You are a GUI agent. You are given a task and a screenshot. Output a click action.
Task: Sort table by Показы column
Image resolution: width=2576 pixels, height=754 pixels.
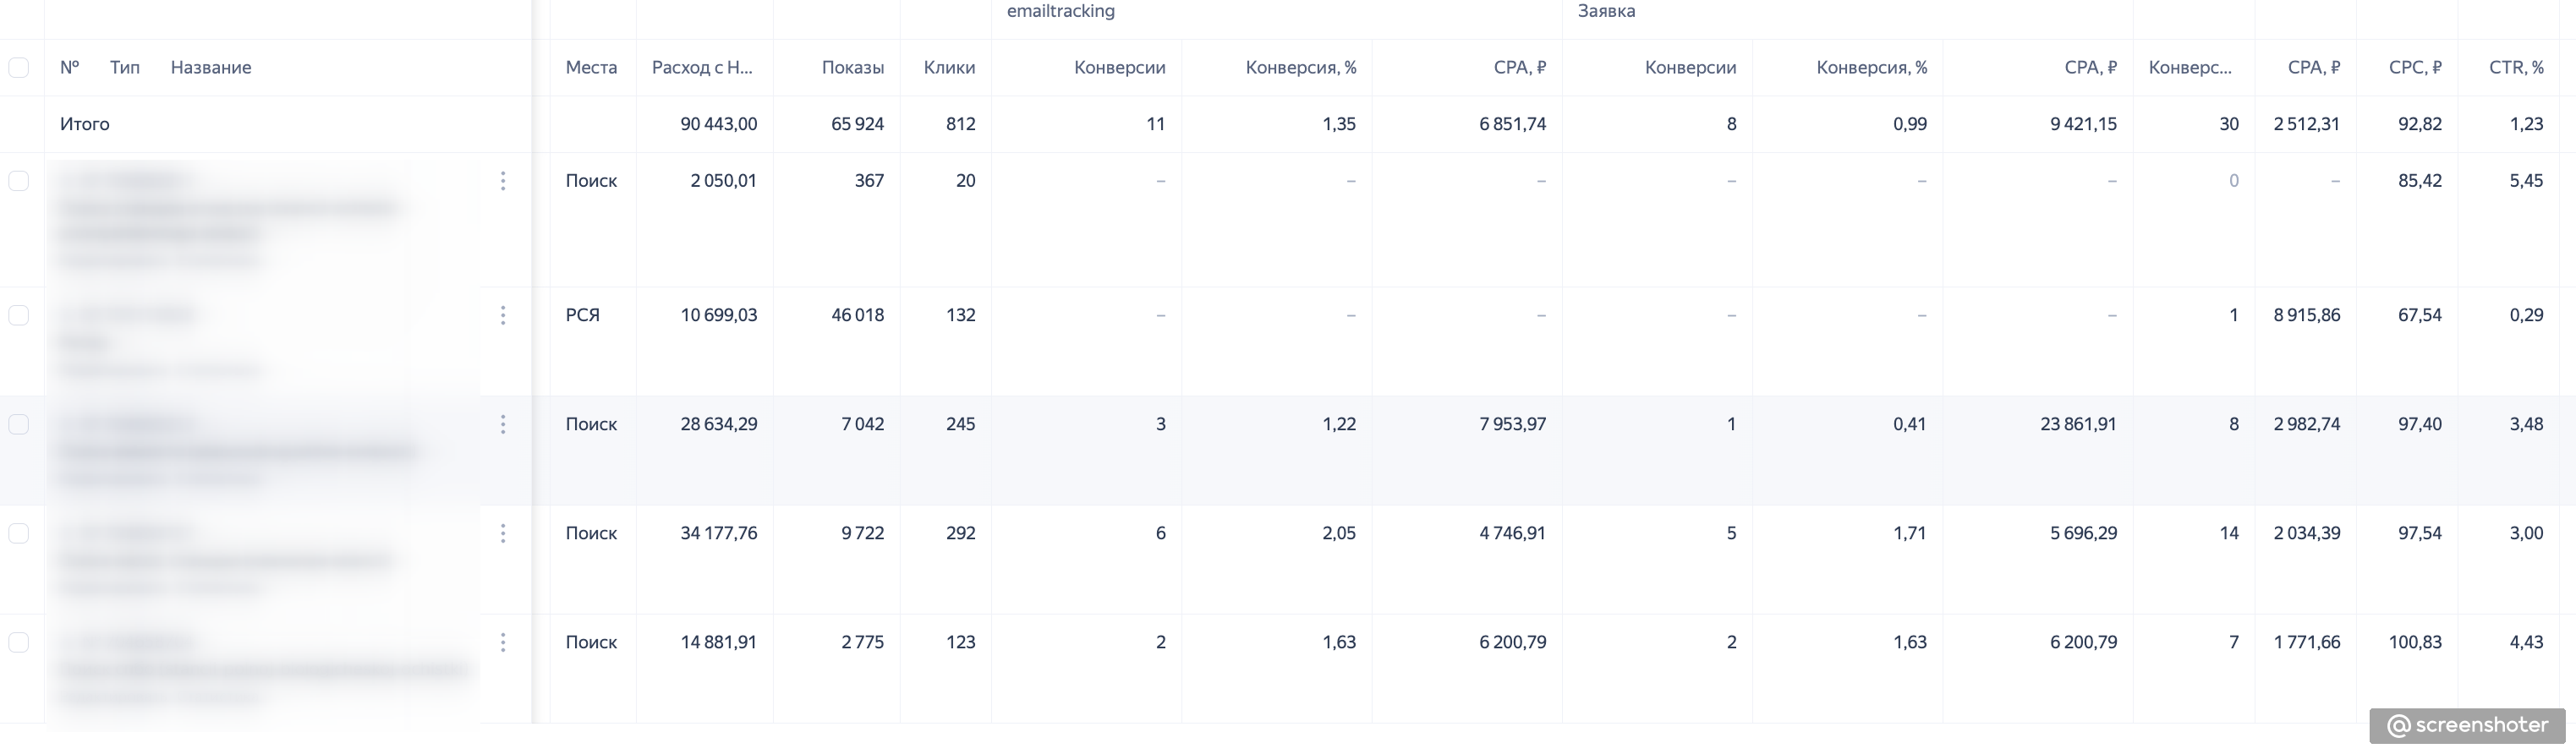(852, 67)
